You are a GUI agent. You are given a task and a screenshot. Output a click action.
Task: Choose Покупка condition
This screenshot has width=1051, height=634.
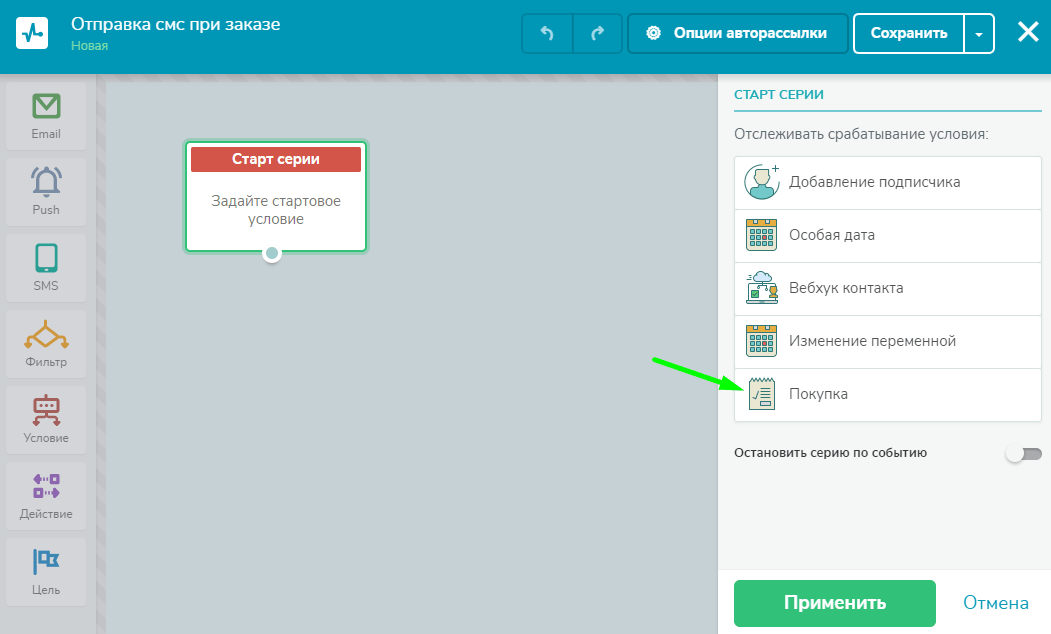tap(887, 394)
